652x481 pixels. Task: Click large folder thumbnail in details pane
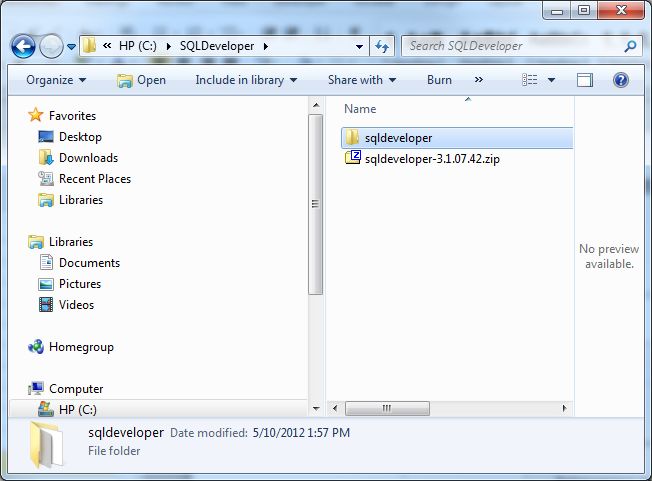click(x=47, y=444)
